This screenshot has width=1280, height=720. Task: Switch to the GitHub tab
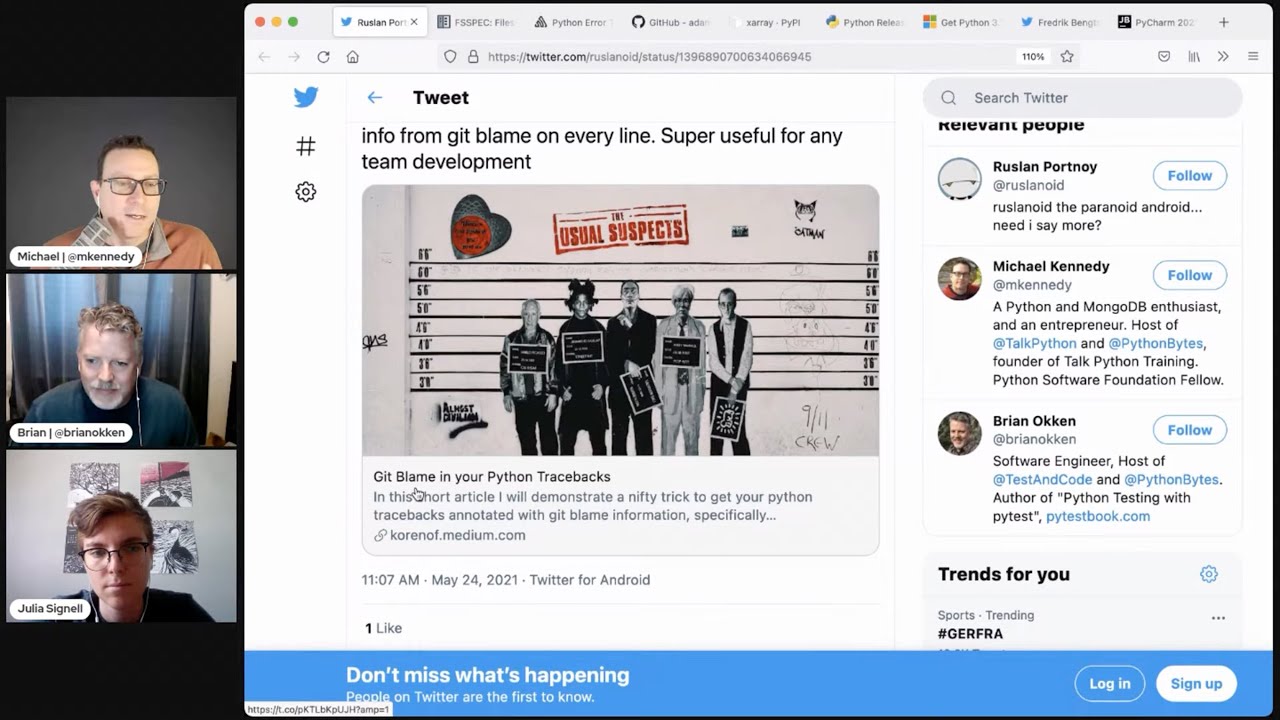[670, 22]
